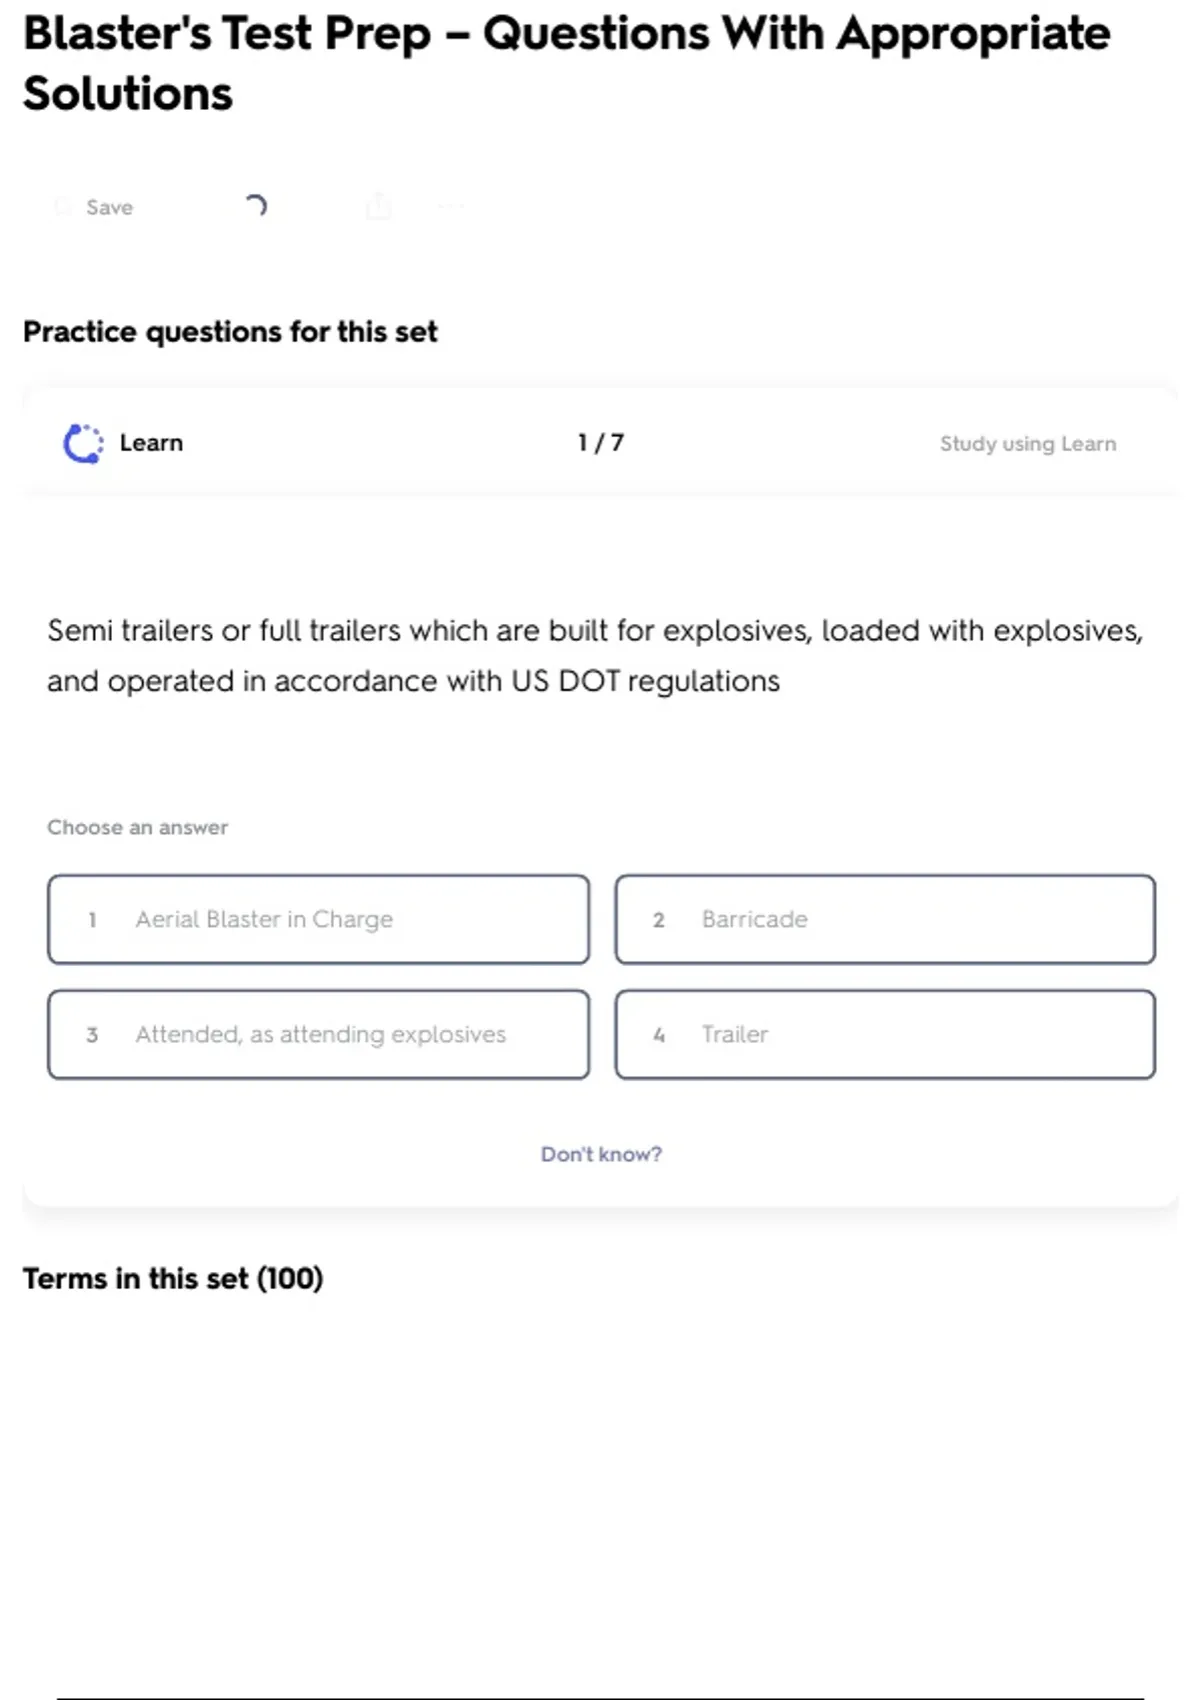
Task: Click the bookmark icon beside Save
Action: pyautogui.click(x=62, y=207)
